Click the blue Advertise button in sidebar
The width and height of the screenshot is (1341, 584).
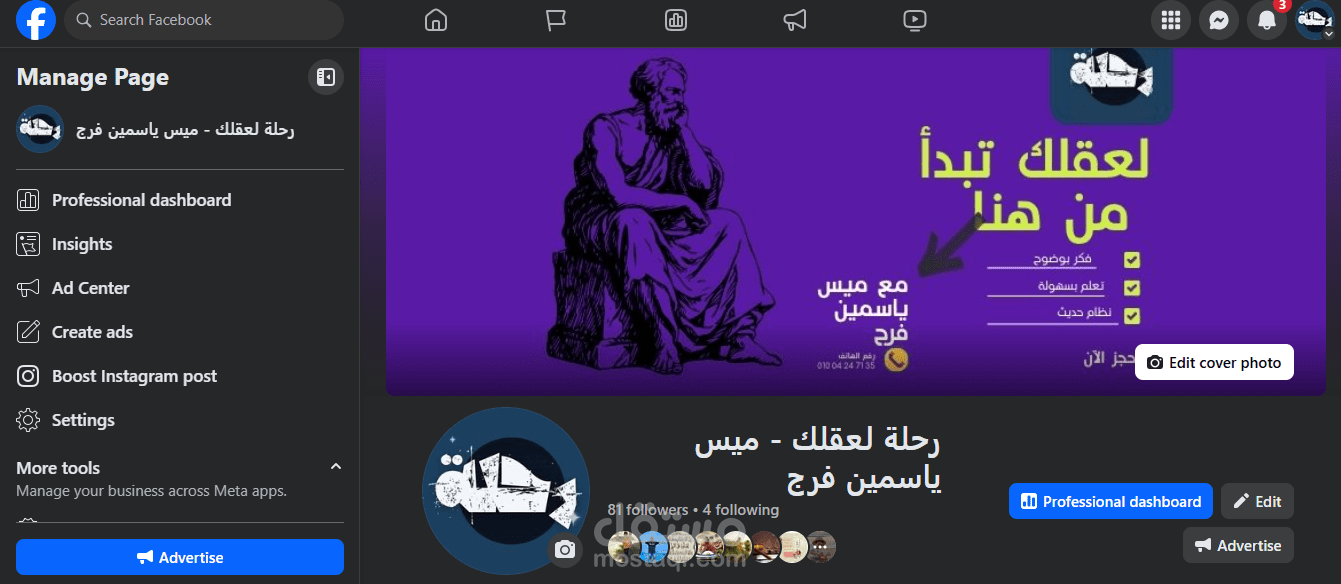coord(180,557)
